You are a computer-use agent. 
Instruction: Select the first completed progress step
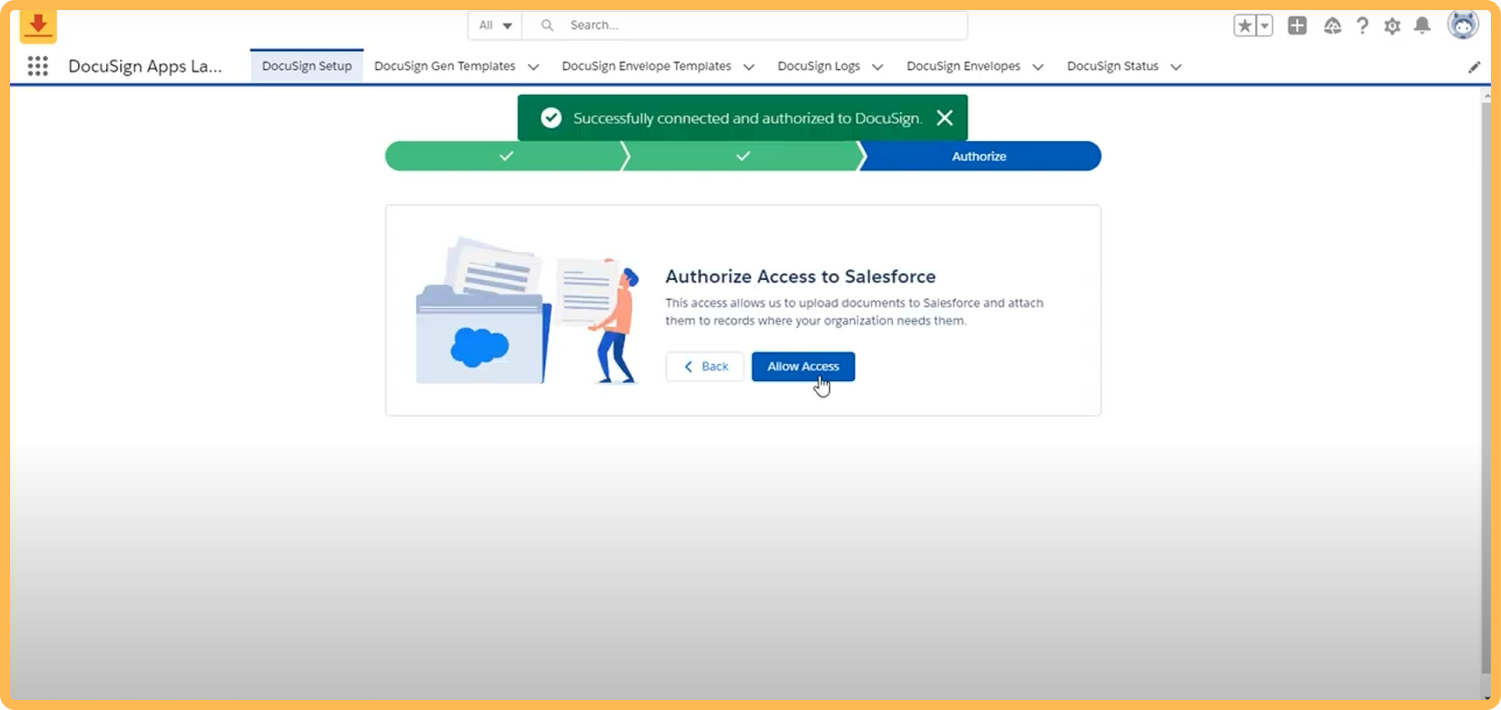[x=505, y=156]
